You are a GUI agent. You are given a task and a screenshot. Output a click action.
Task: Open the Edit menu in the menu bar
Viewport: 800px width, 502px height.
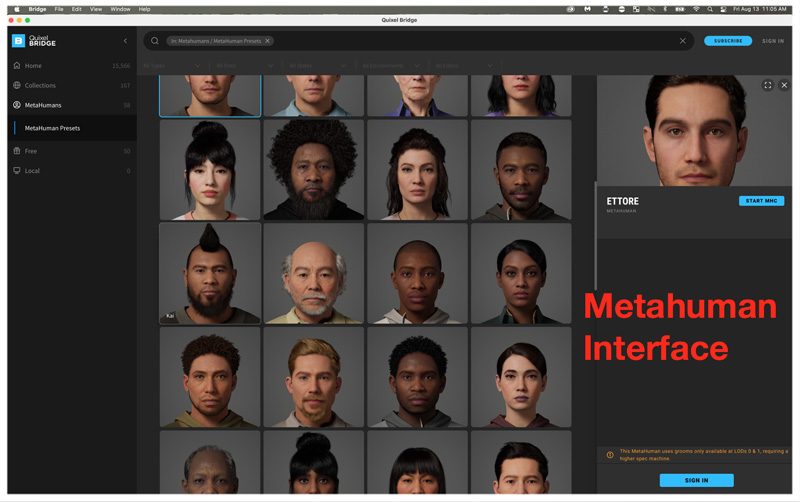click(x=76, y=9)
